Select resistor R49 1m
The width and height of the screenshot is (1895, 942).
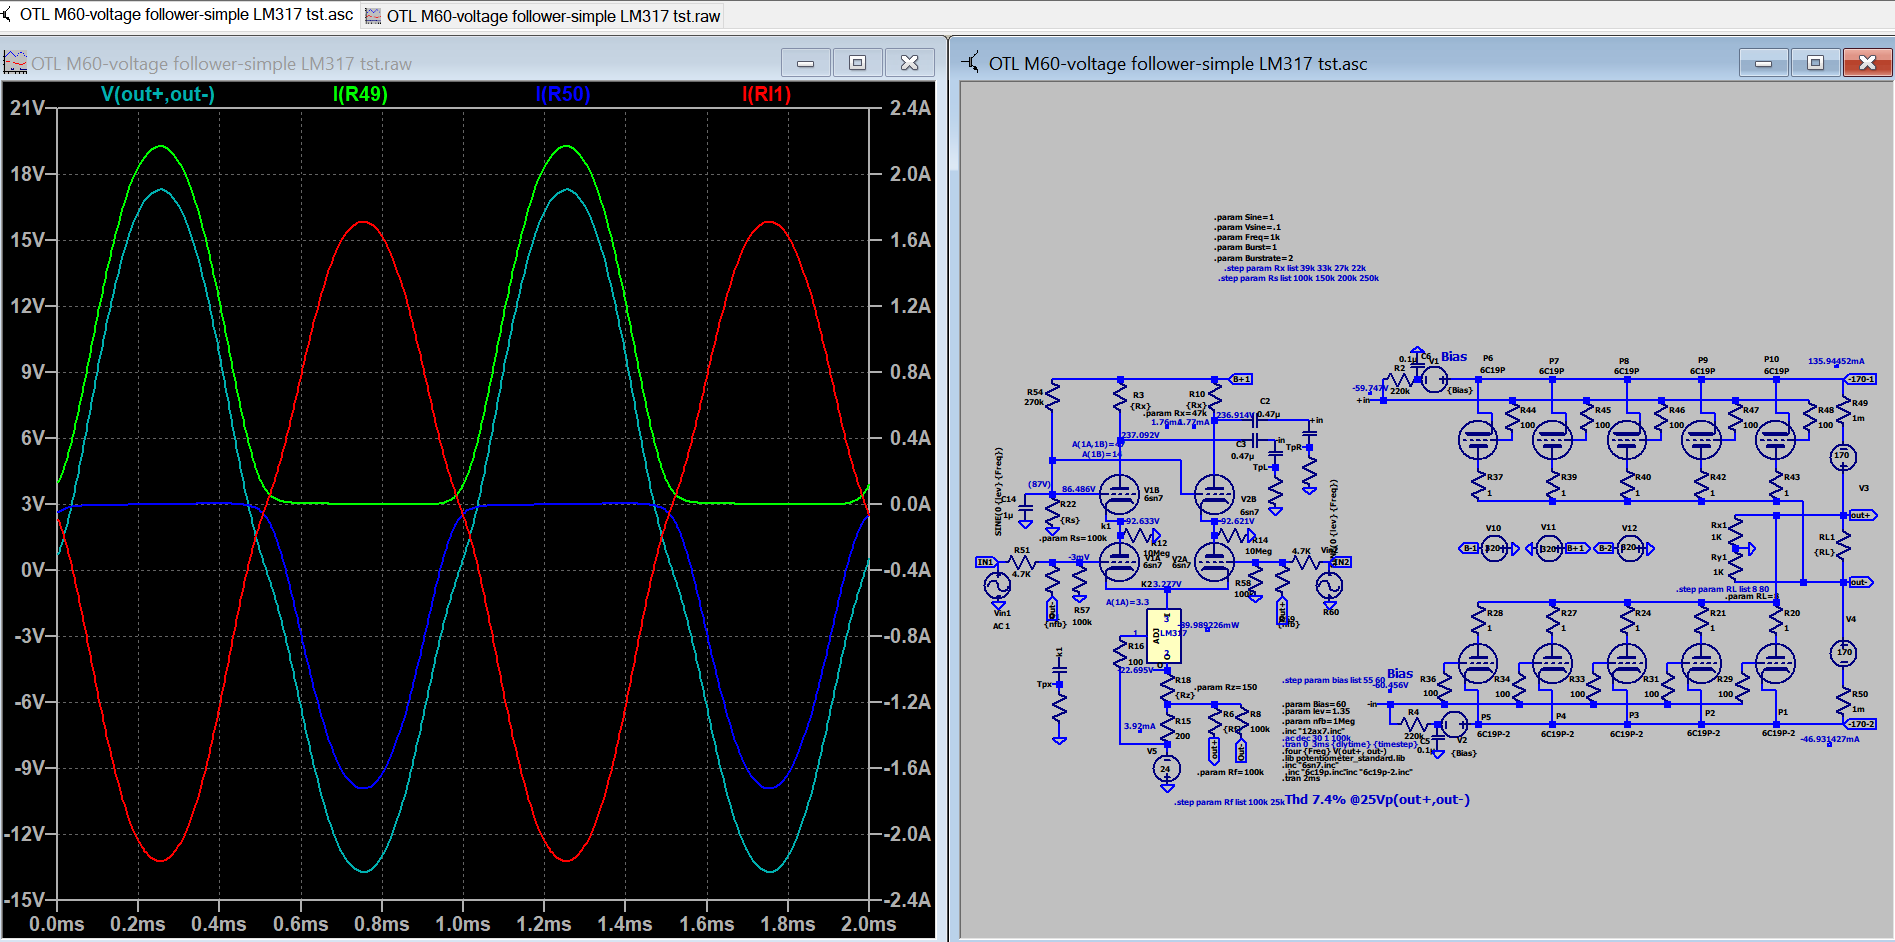(1842, 410)
